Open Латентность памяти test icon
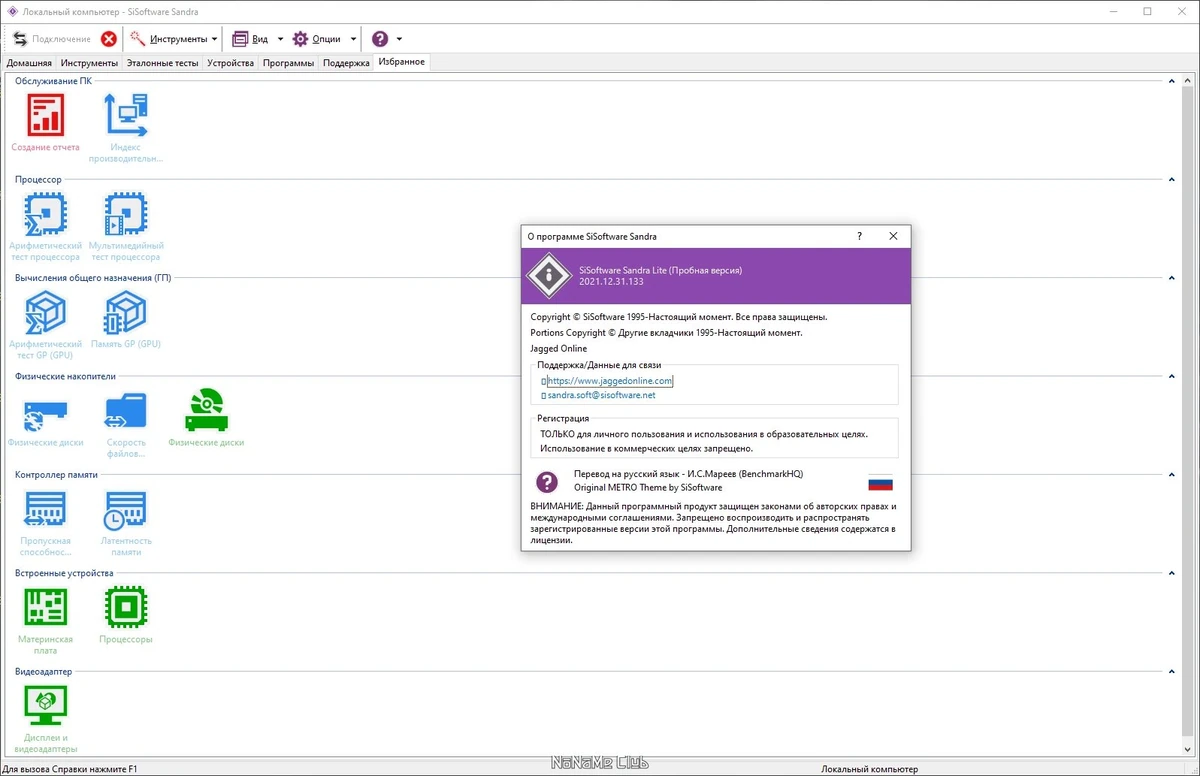The image size is (1200, 776). [x=126, y=510]
